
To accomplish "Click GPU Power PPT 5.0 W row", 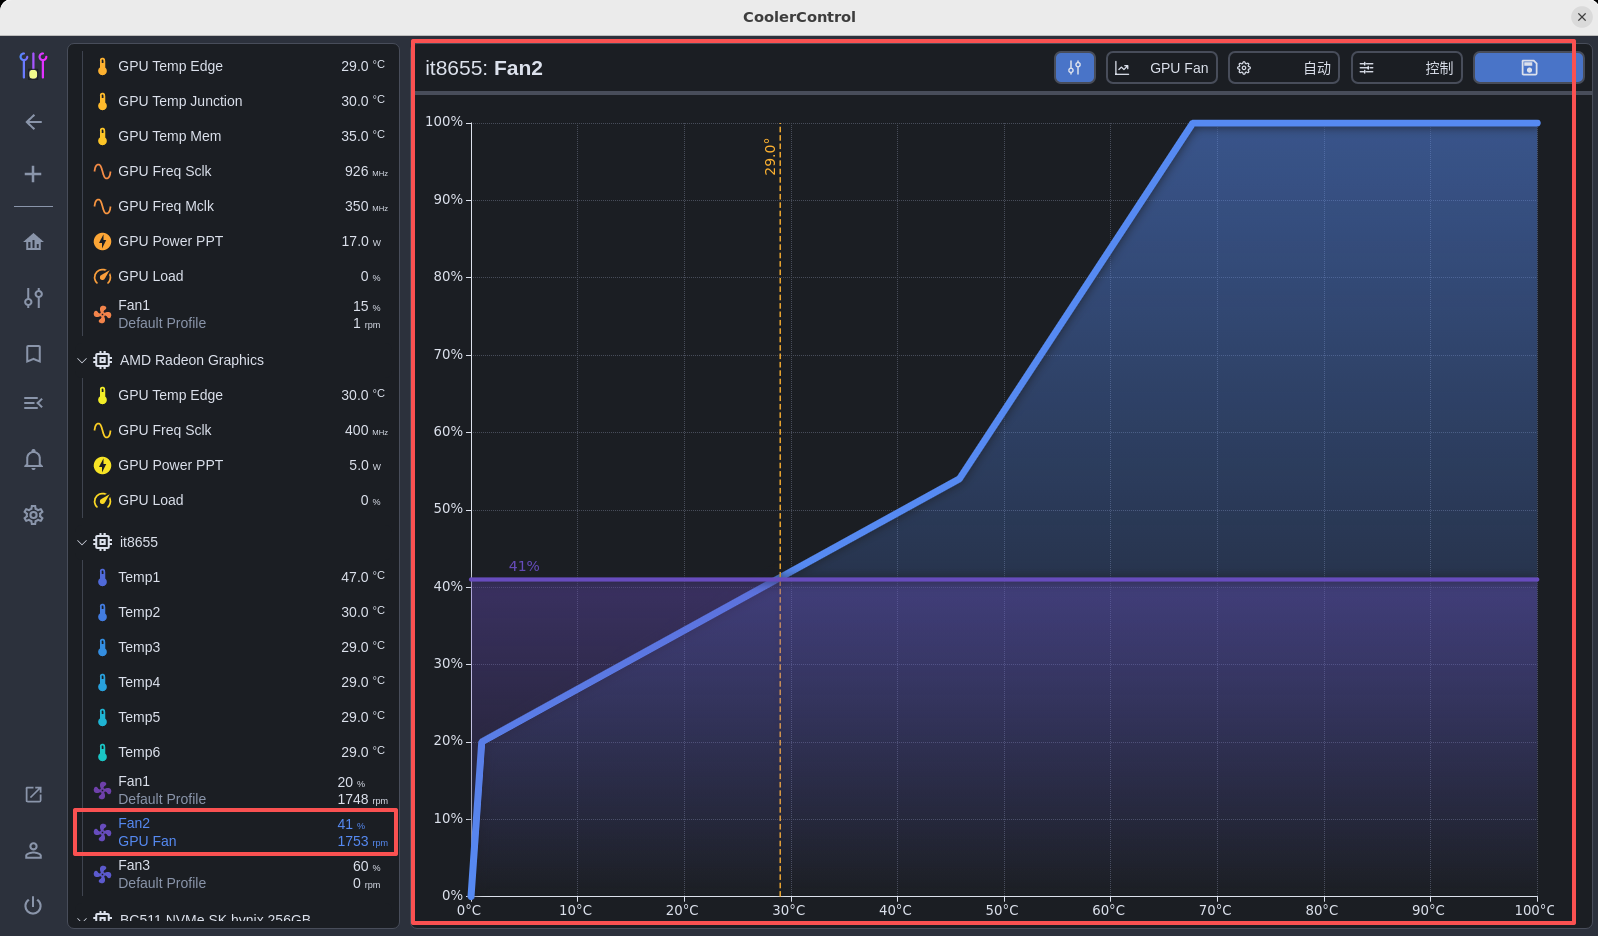I will pyautogui.click(x=236, y=465).
